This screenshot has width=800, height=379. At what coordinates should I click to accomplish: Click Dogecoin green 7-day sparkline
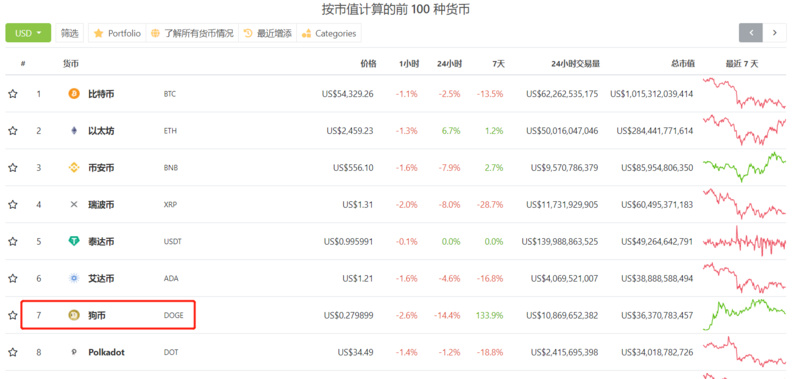(744, 314)
